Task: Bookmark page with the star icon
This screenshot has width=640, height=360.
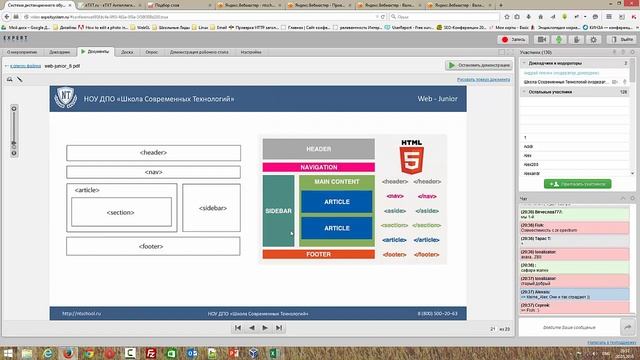Action: [x=507, y=17]
